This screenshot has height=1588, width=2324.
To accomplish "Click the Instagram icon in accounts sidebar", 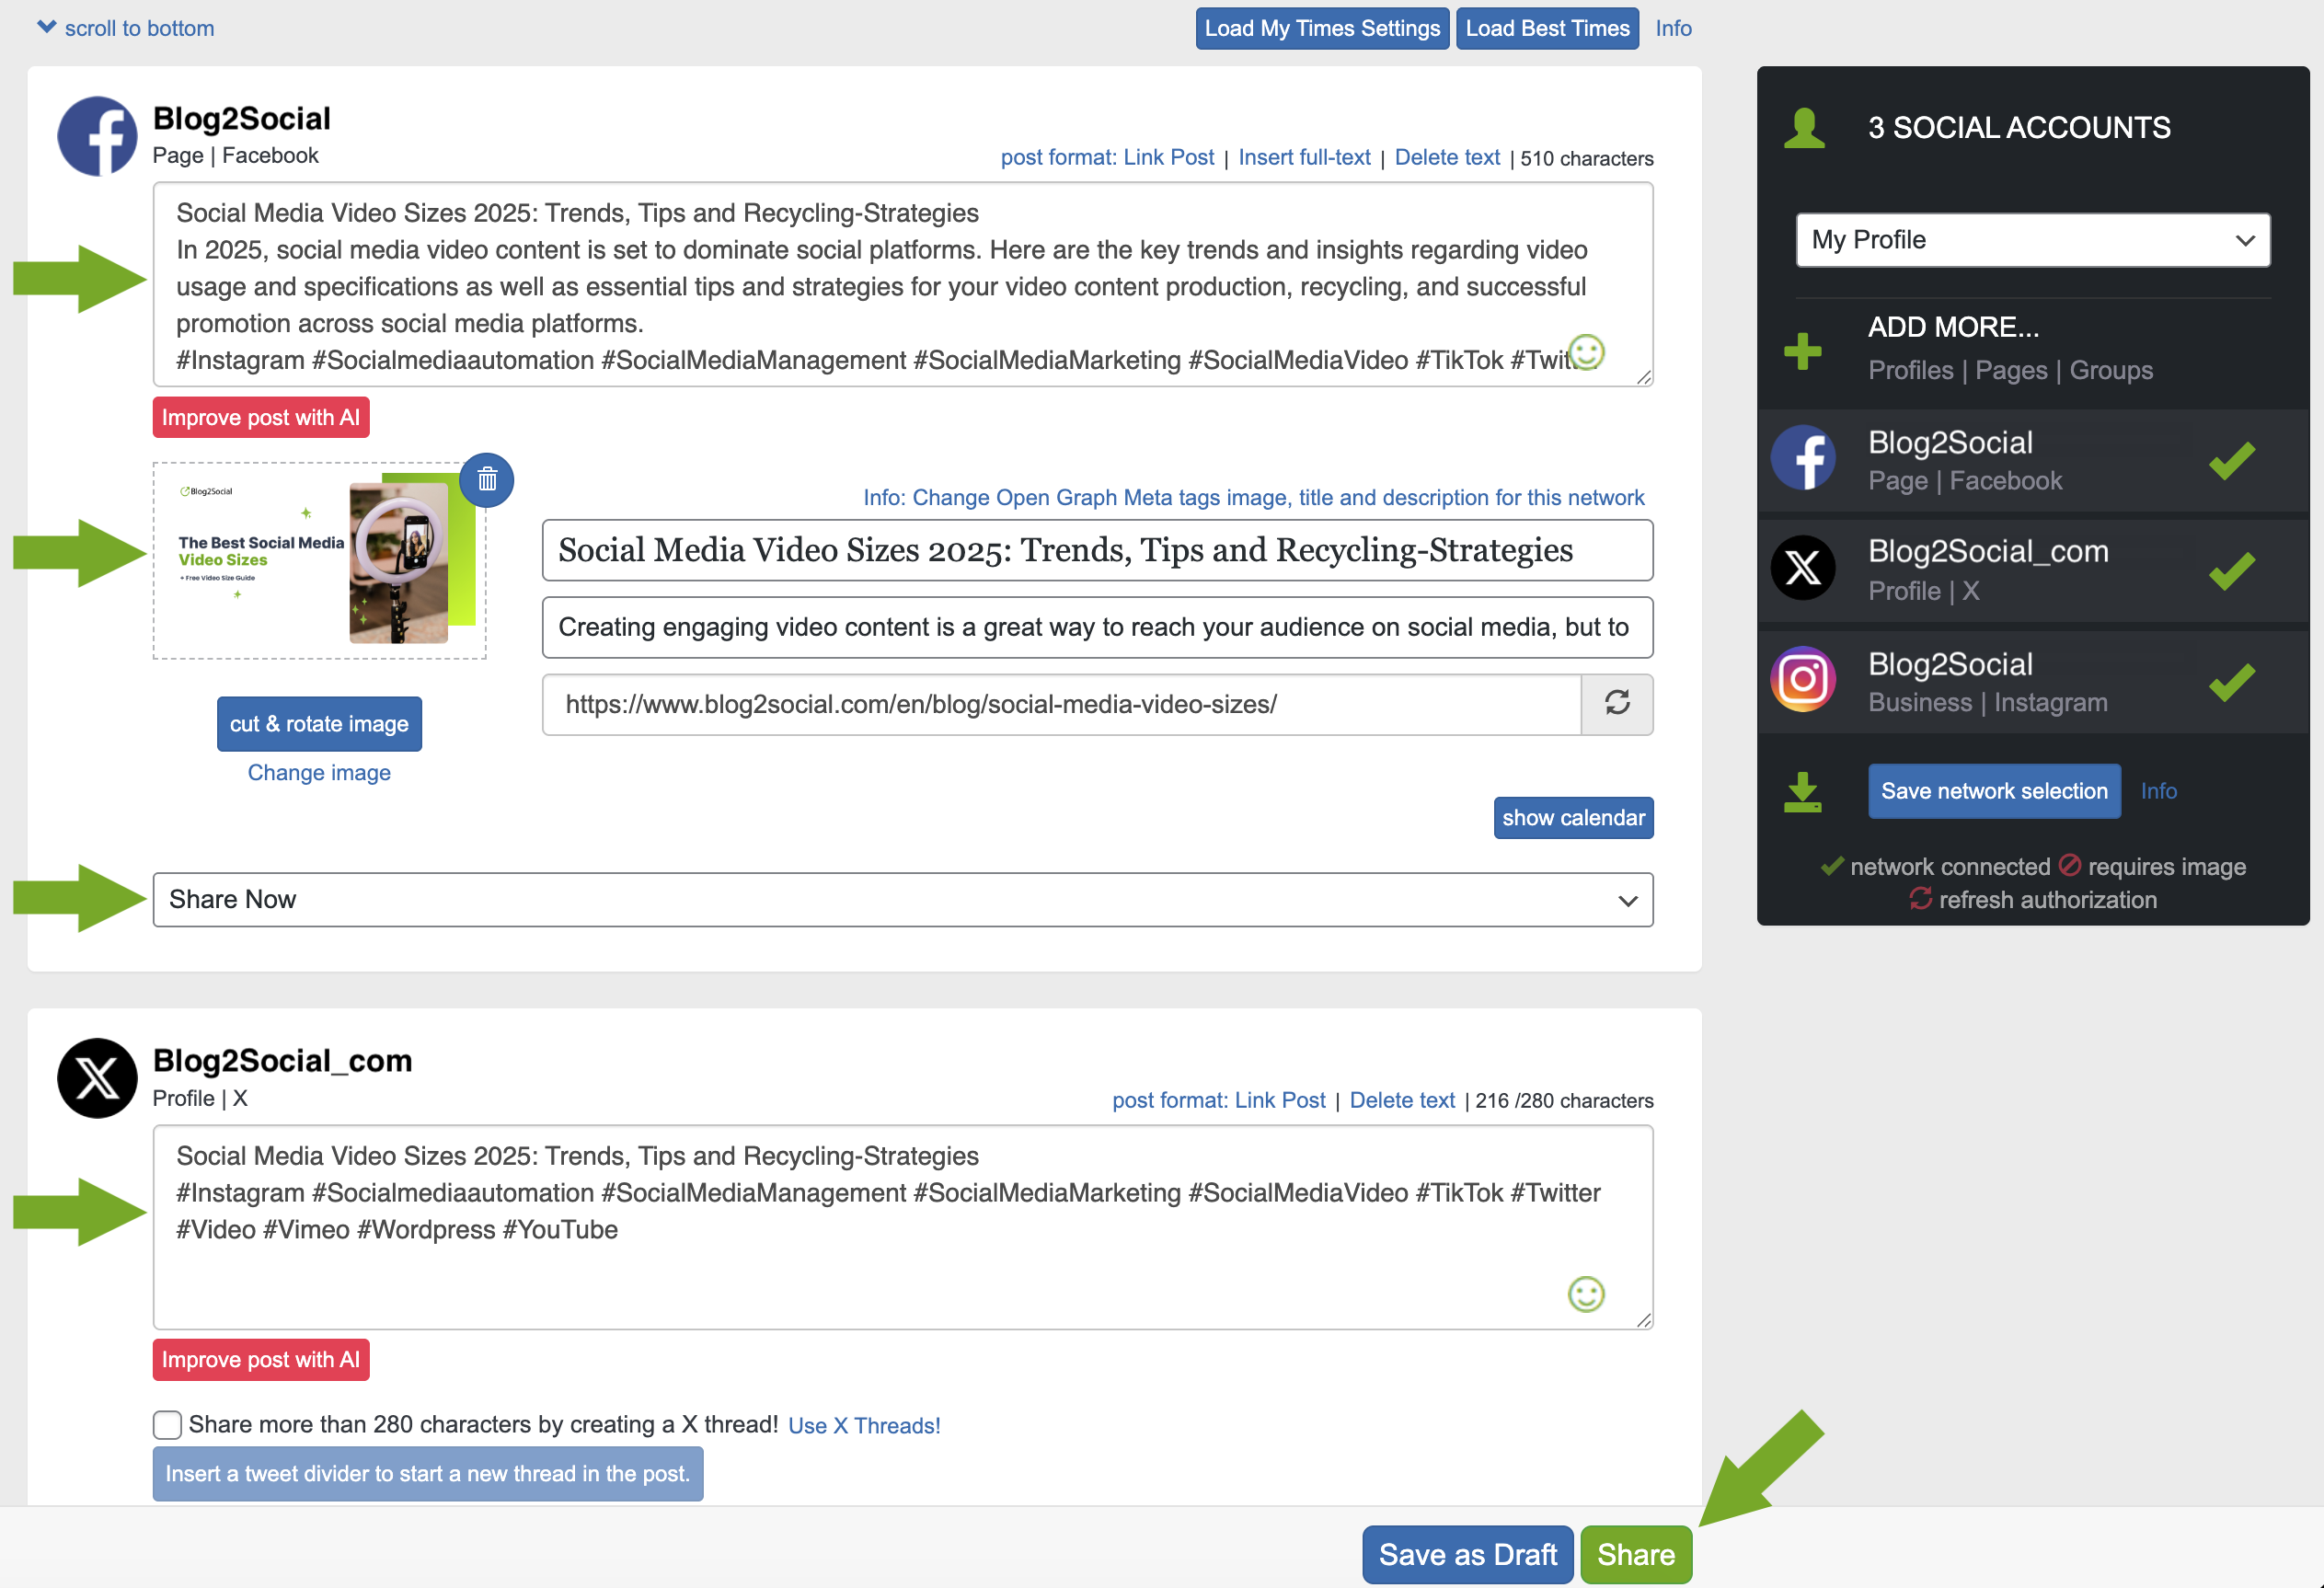I will click(x=1803, y=680).
